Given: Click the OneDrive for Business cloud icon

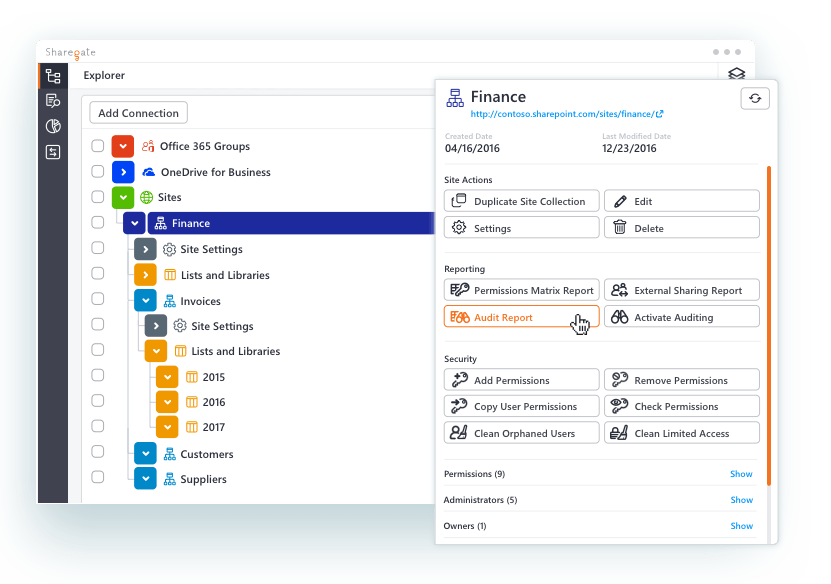Looking at the screenshot, I should pos(149,172).
